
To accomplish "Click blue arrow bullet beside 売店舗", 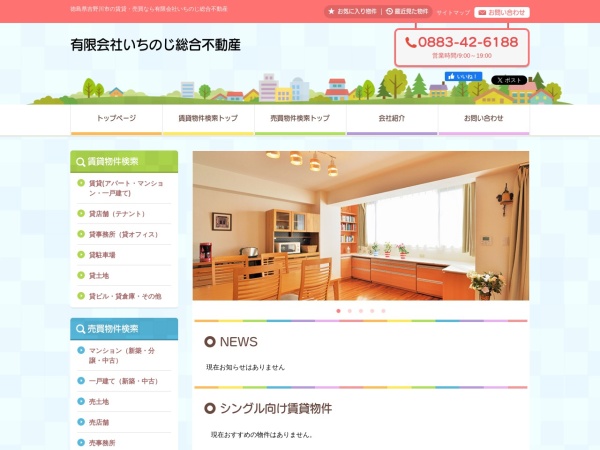I will click(x=81, y=422).
